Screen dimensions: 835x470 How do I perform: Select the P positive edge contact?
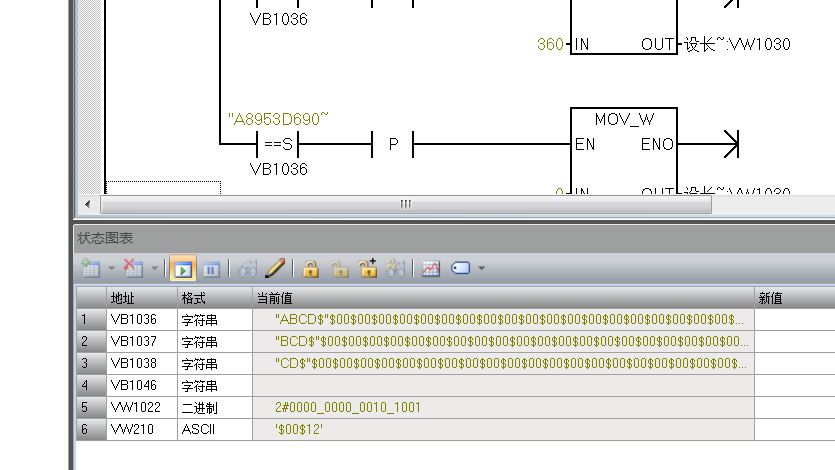pos(393,145)
